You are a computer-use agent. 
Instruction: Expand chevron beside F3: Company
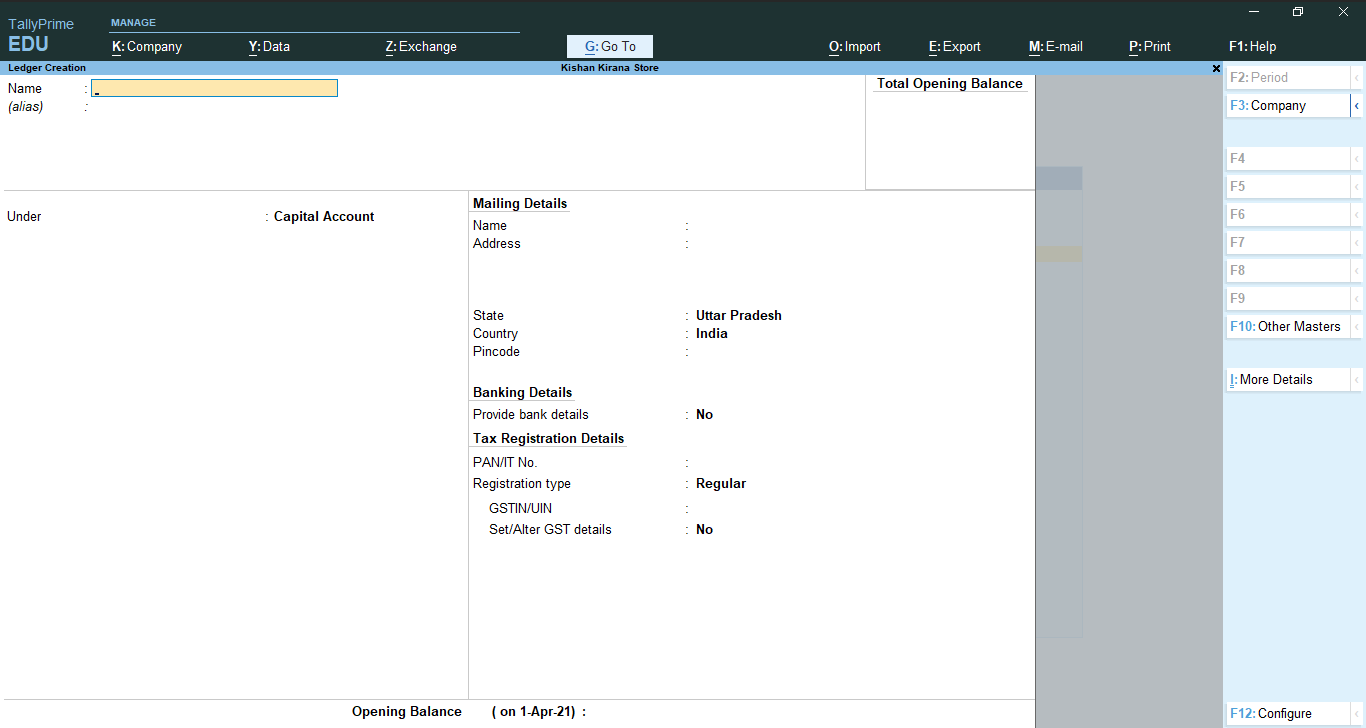coord(1357,106)
